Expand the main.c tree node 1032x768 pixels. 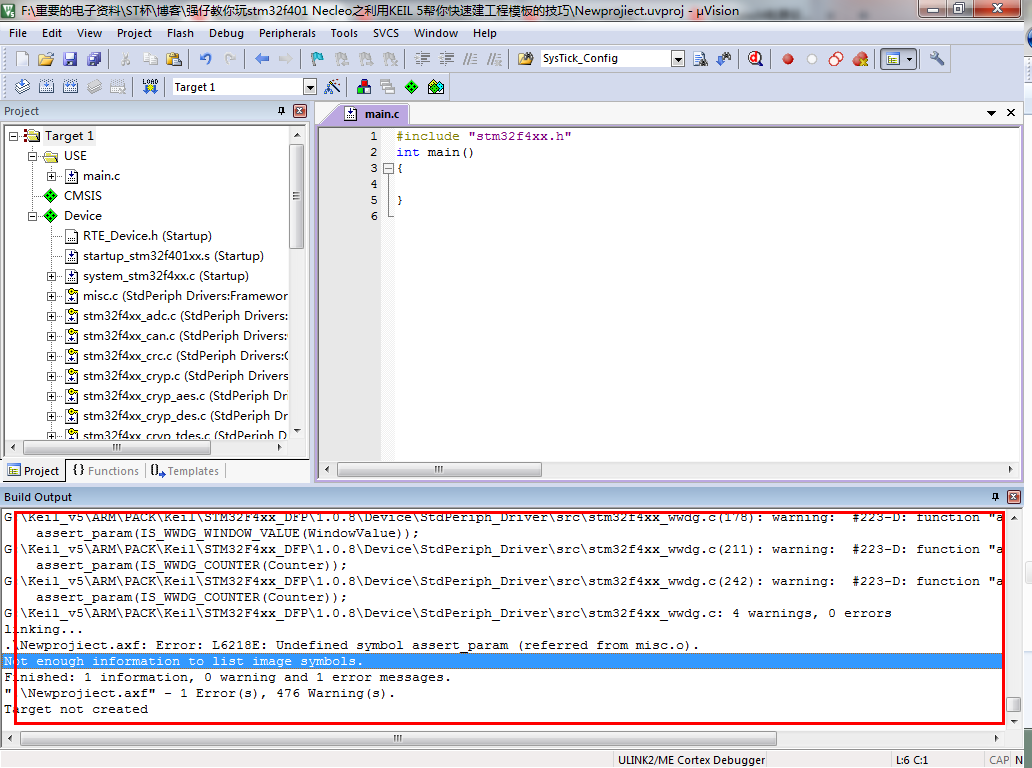tap(51, 176)
